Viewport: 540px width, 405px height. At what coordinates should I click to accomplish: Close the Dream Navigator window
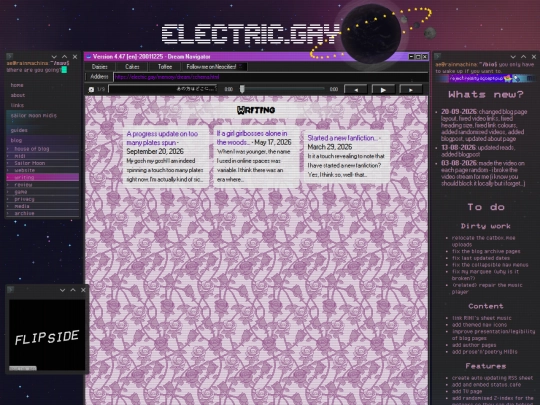point(425,56)
